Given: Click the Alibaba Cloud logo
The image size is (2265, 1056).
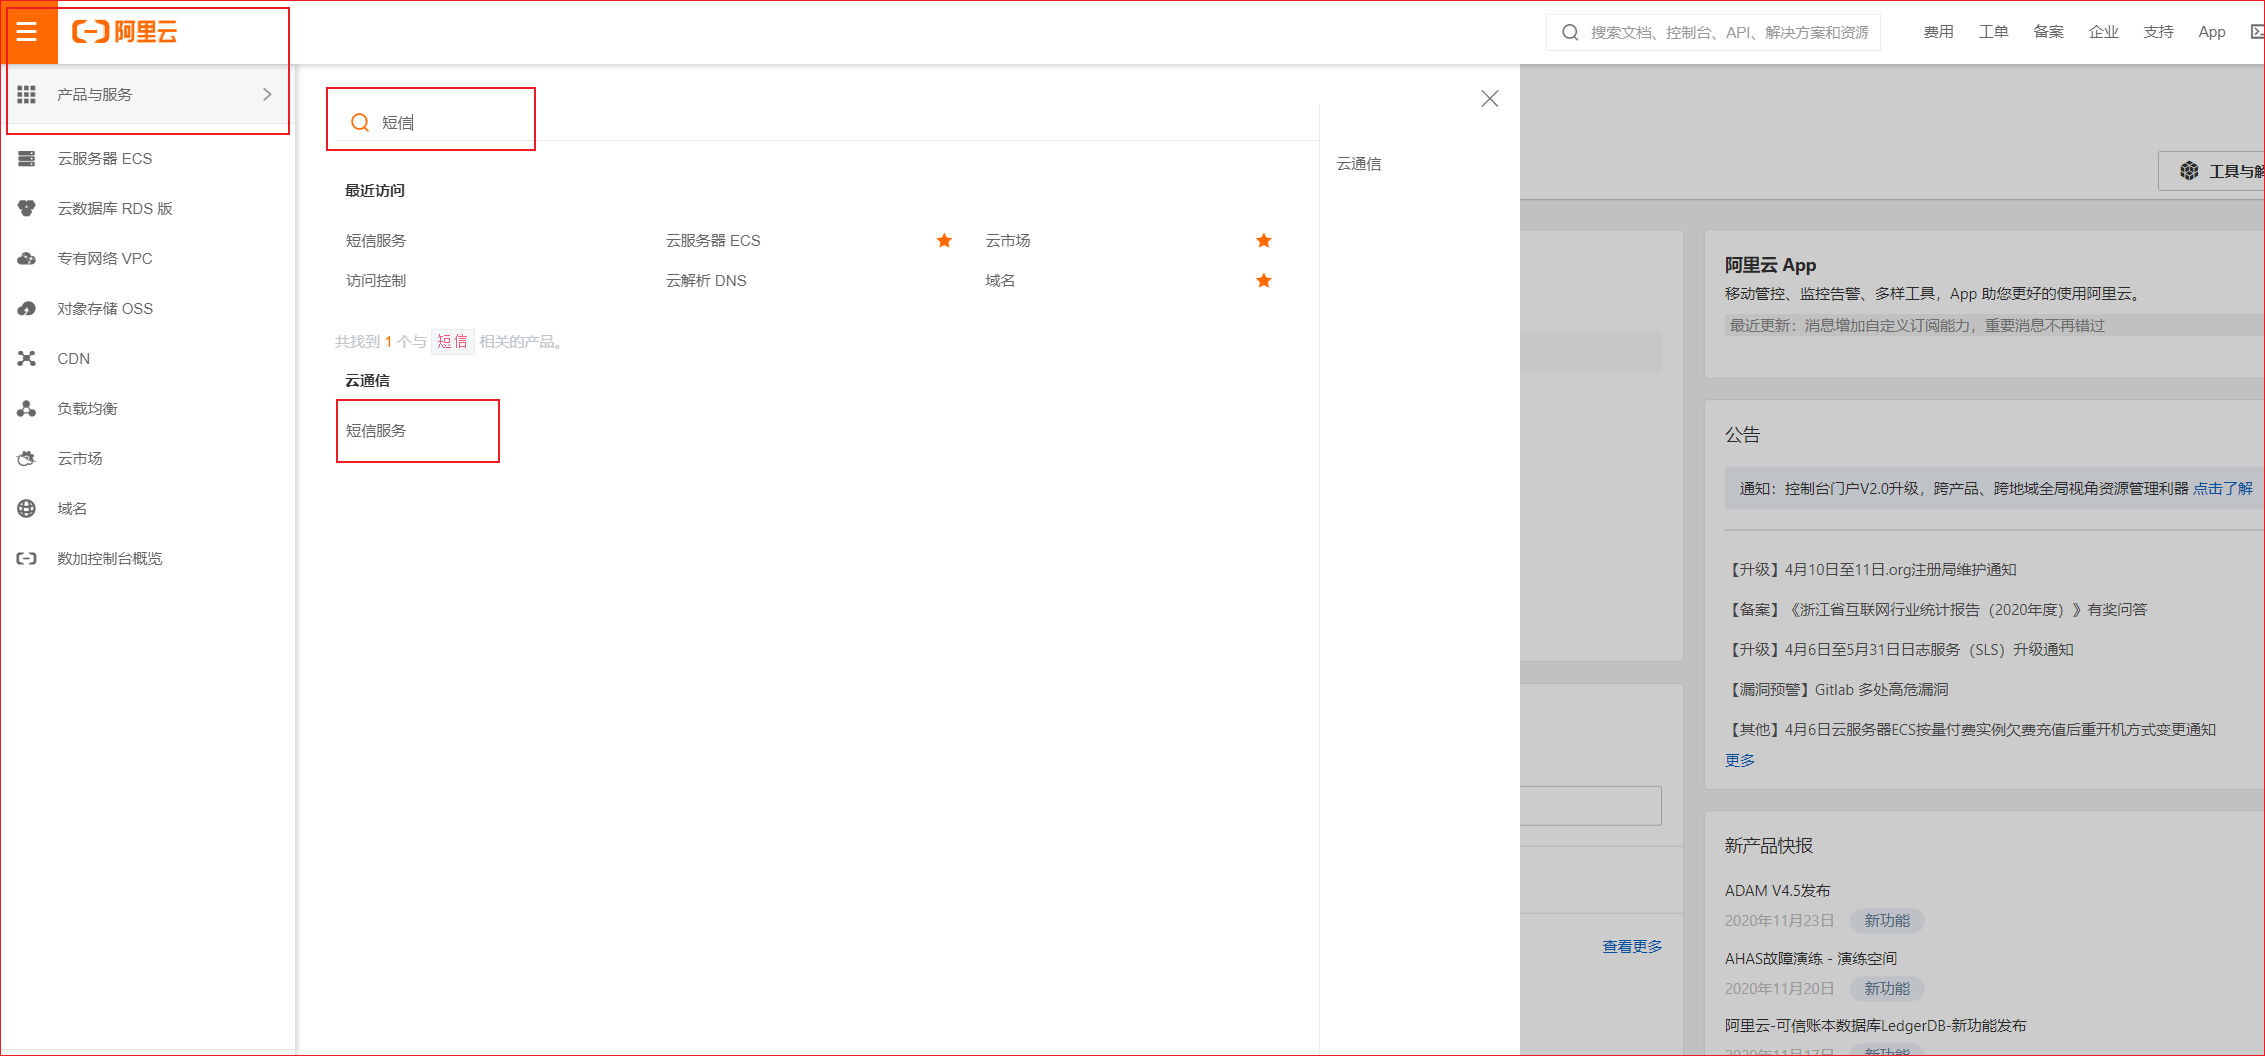Looking at the screenshot, I should click(x=125, y=32).
